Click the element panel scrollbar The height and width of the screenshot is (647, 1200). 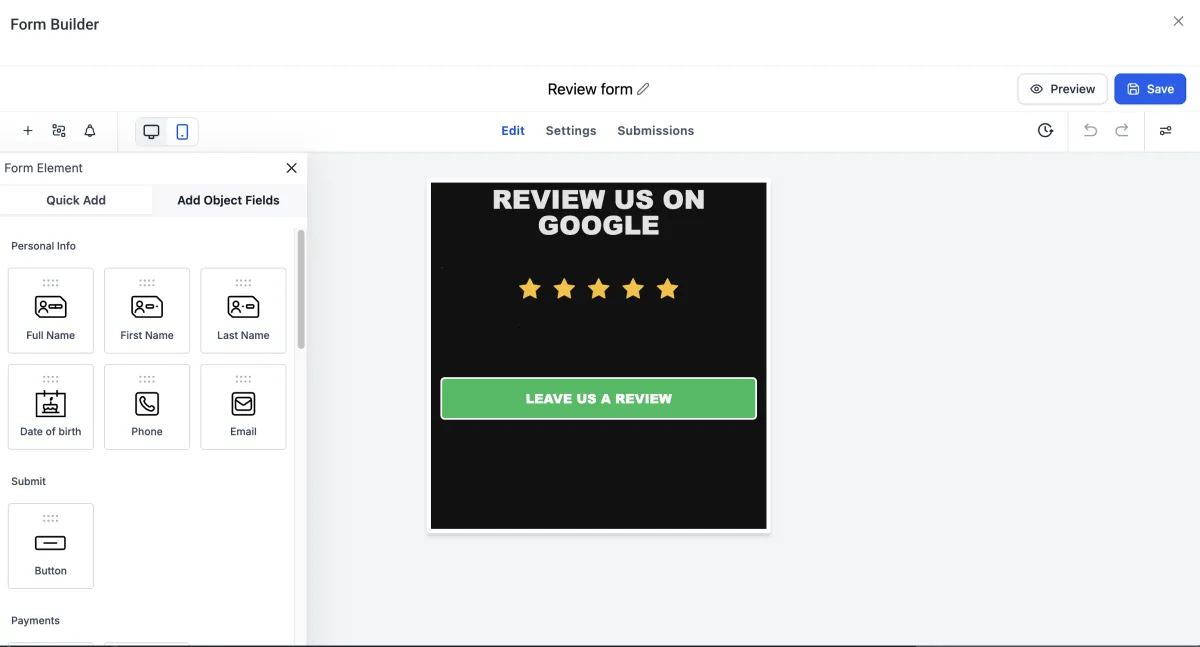point(301,289)
